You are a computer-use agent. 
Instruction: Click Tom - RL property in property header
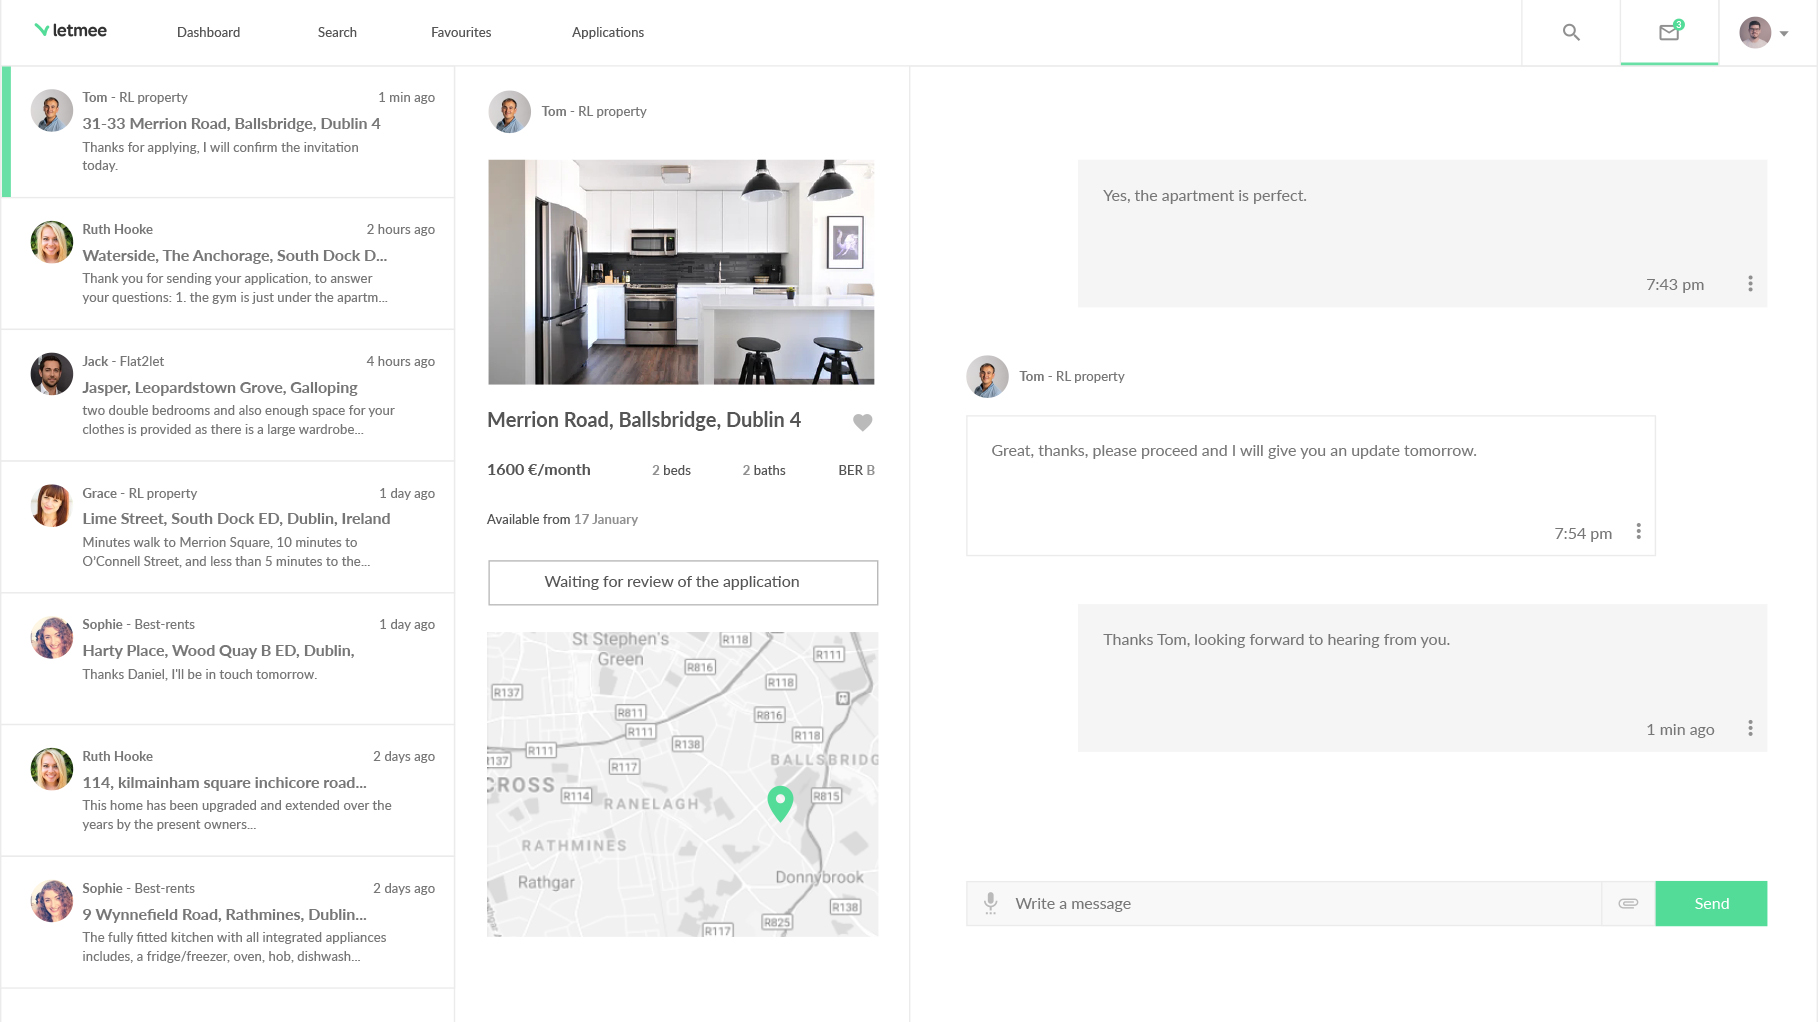[594, 112]
